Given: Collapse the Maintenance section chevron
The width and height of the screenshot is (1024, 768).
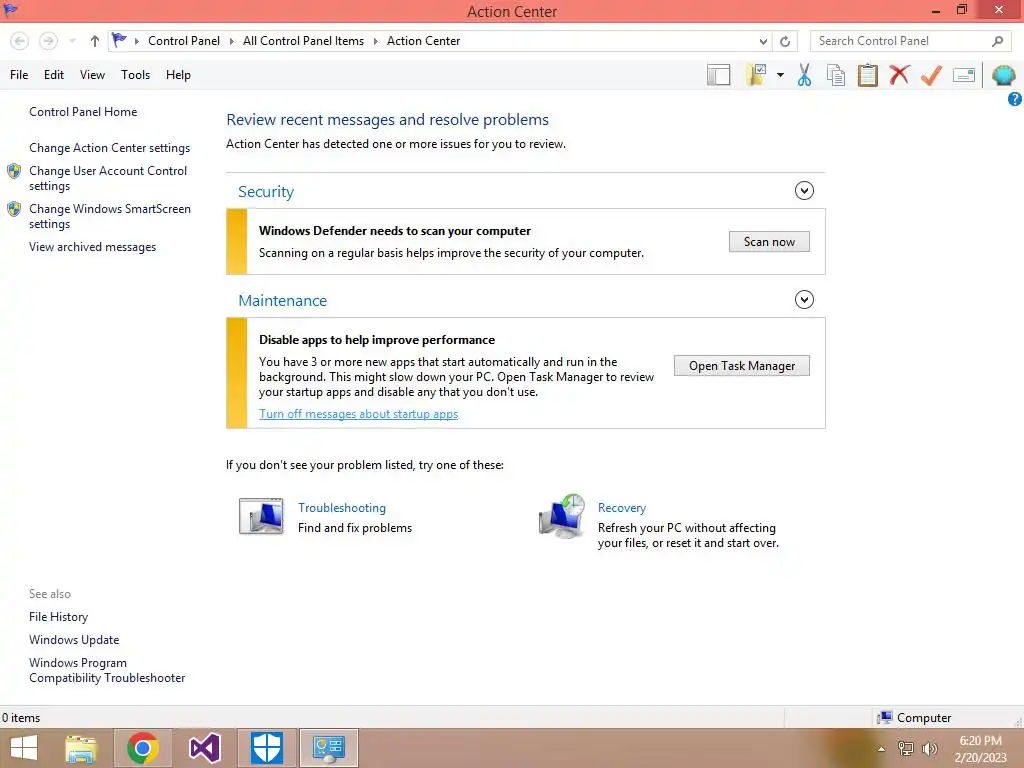Looking at the screenshot, I should click(804, 300).
